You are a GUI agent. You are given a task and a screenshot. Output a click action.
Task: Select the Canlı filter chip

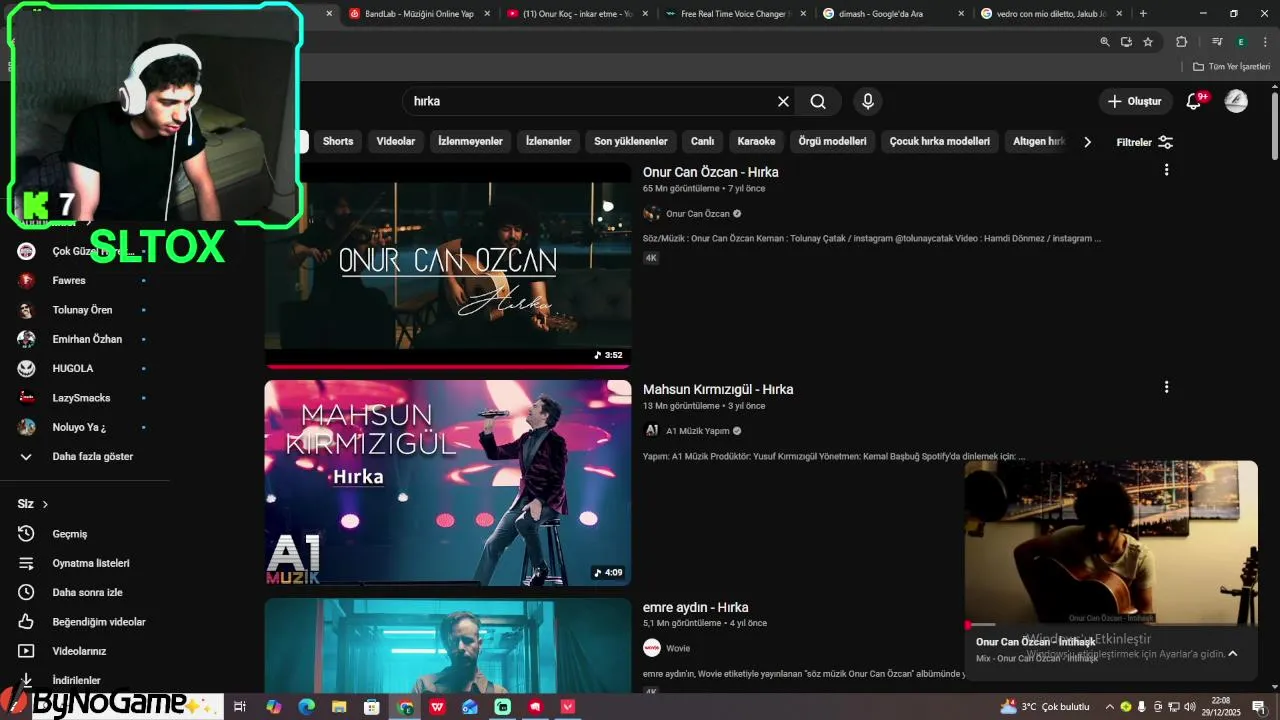[x=703, y=141]
